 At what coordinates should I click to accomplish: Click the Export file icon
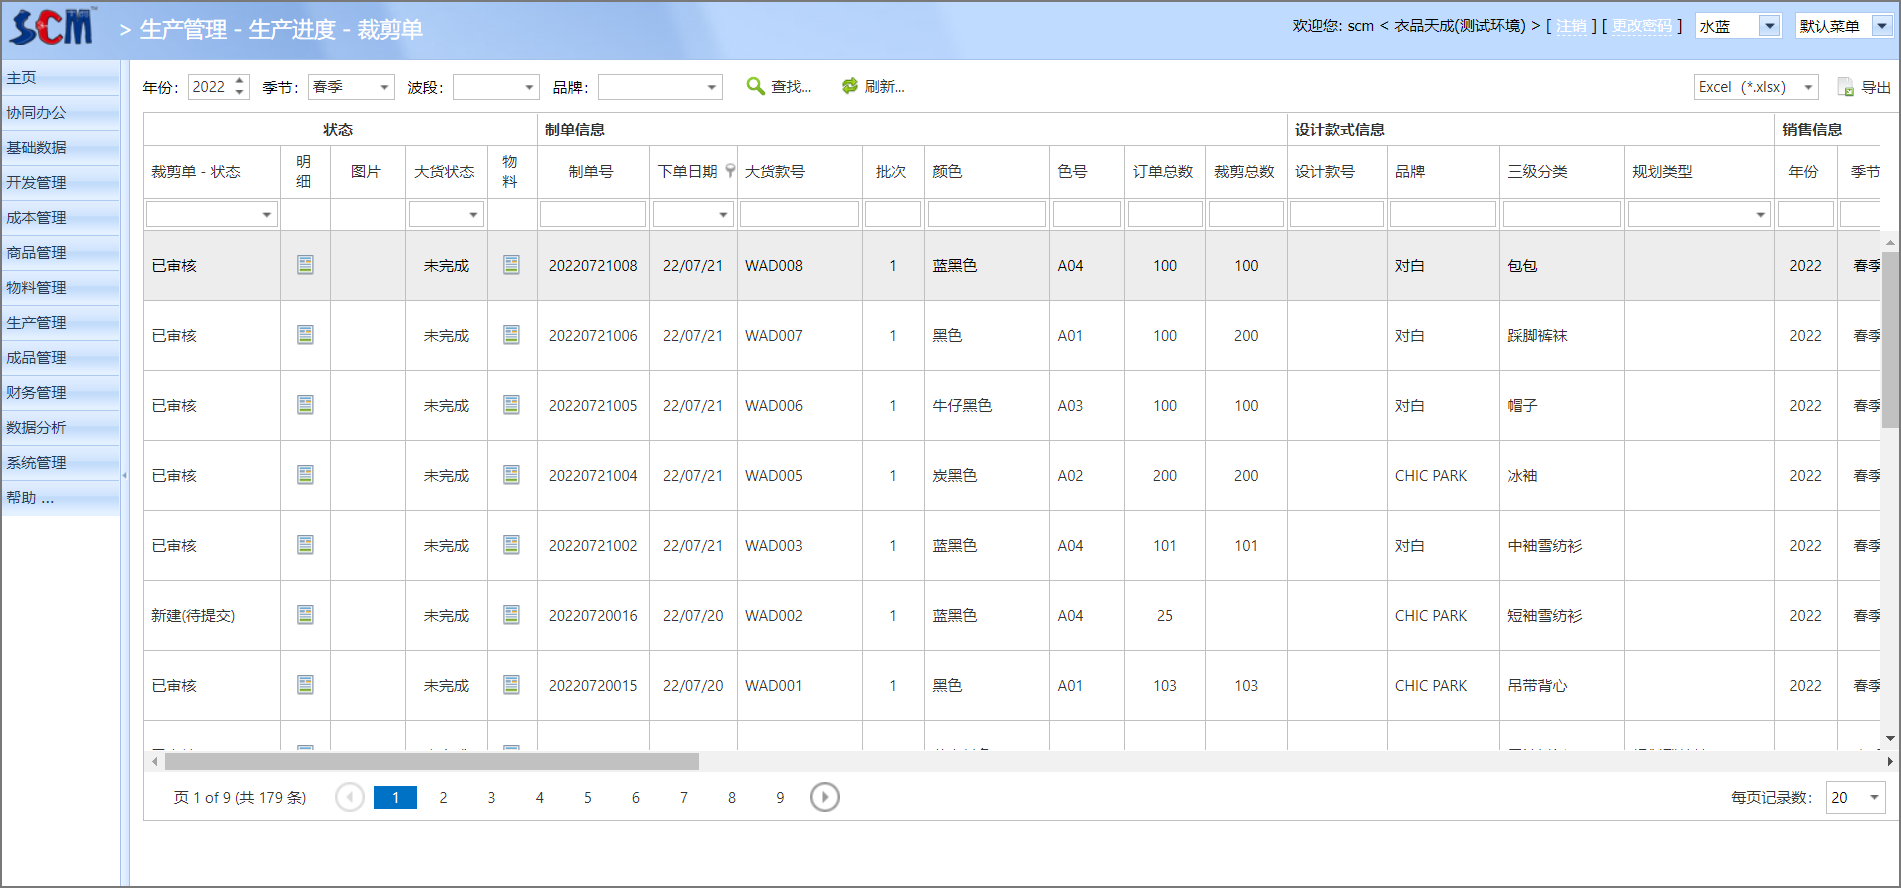[x=1845, y=88]
